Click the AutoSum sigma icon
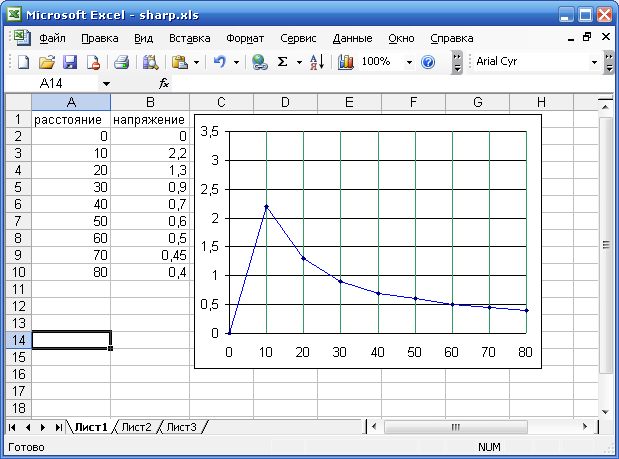The width and height of the screenshot is (619, 459). 283,62
